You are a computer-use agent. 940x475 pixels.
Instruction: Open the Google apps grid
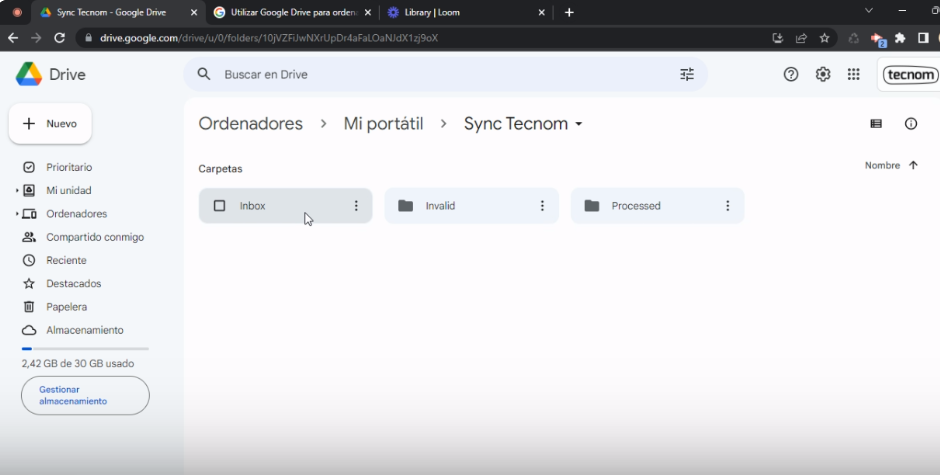854,74
